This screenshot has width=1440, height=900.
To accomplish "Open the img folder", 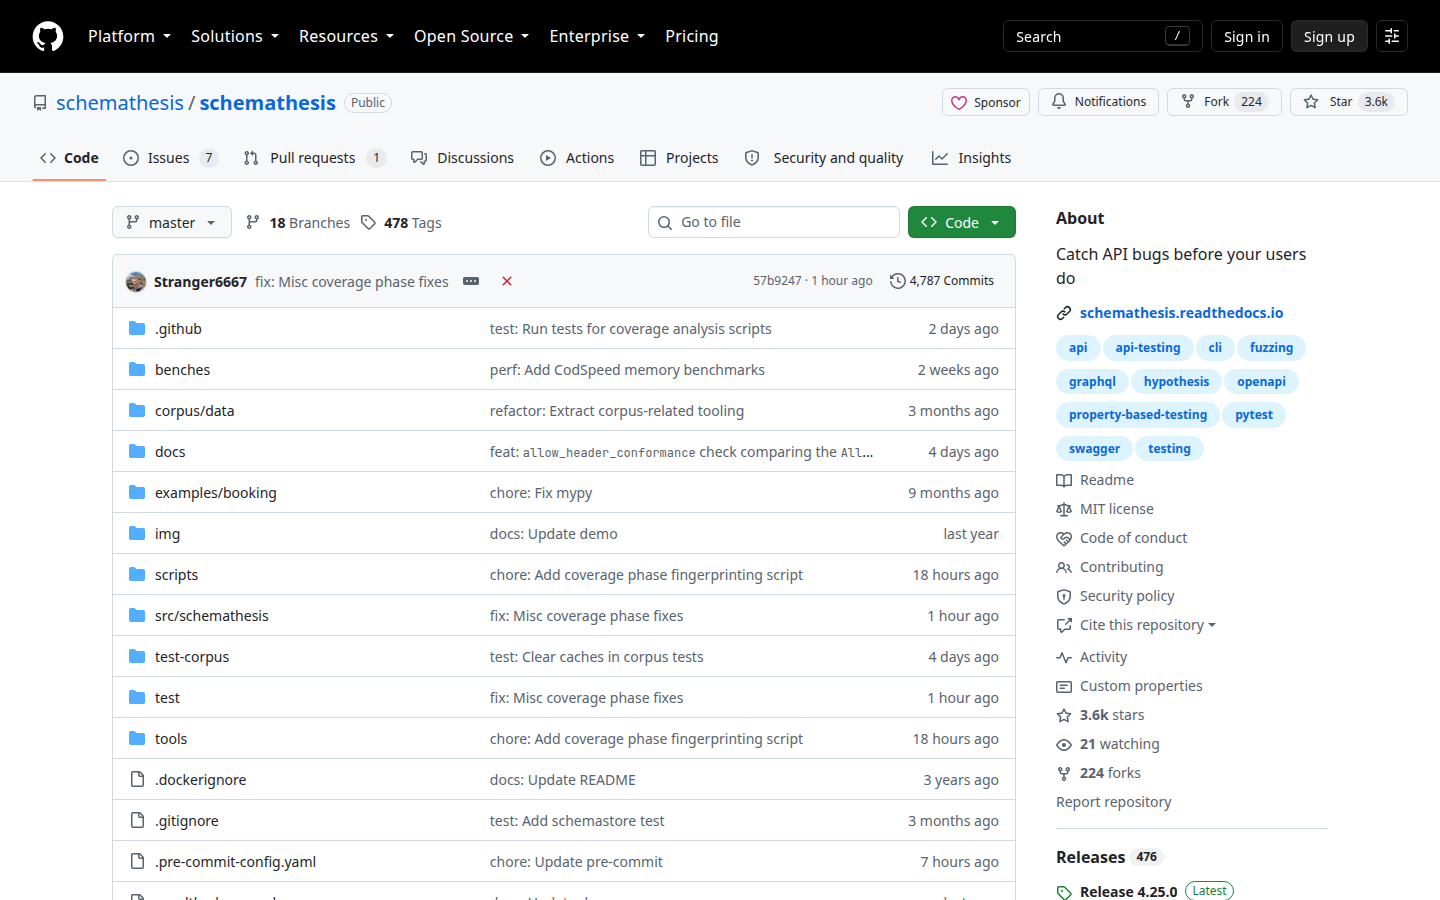I will tap(167, 534).
